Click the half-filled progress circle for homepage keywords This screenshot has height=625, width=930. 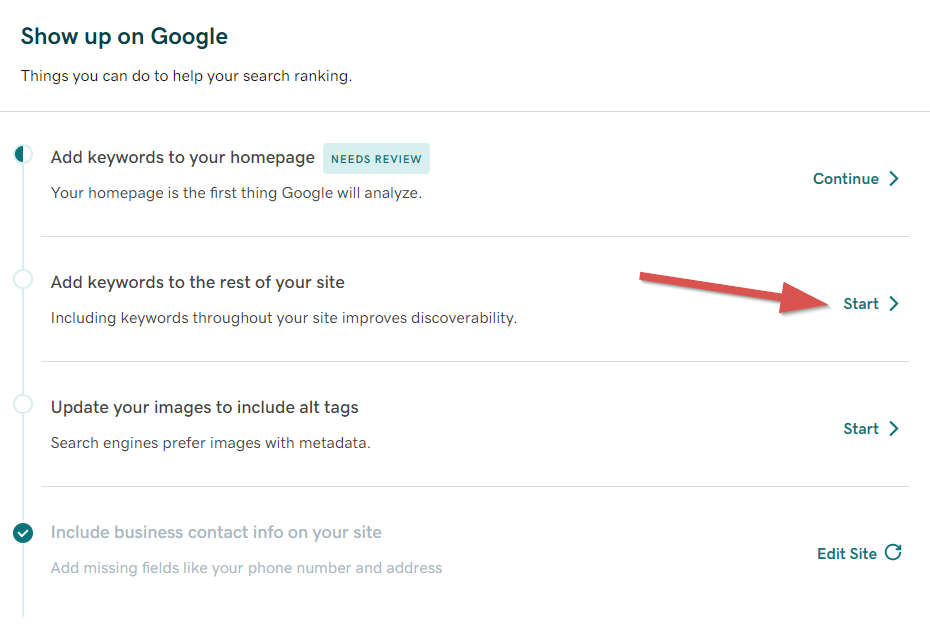pos(23,154)
